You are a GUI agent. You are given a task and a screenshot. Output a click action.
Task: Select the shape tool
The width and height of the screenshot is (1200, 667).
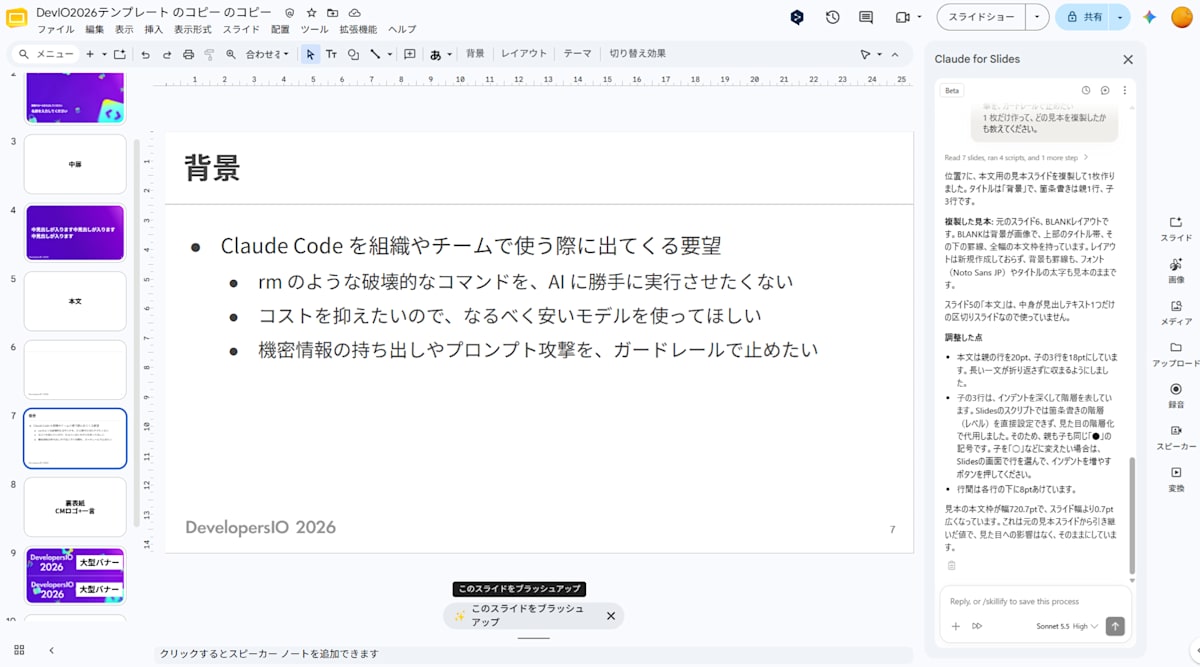coord(353,54)
